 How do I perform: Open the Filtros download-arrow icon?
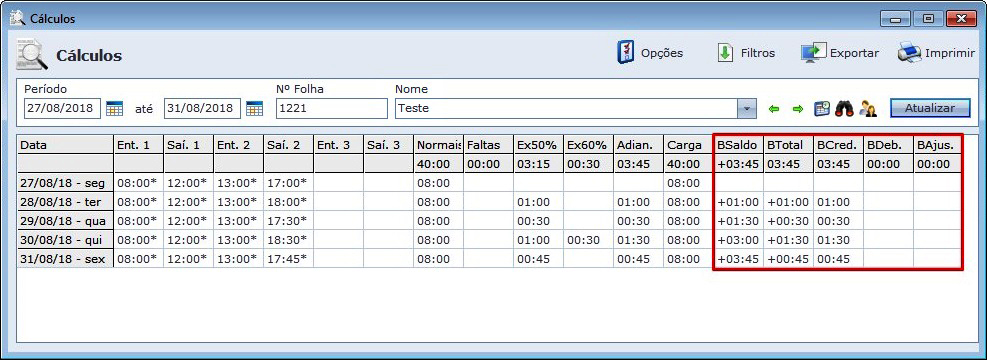[725, 53]
